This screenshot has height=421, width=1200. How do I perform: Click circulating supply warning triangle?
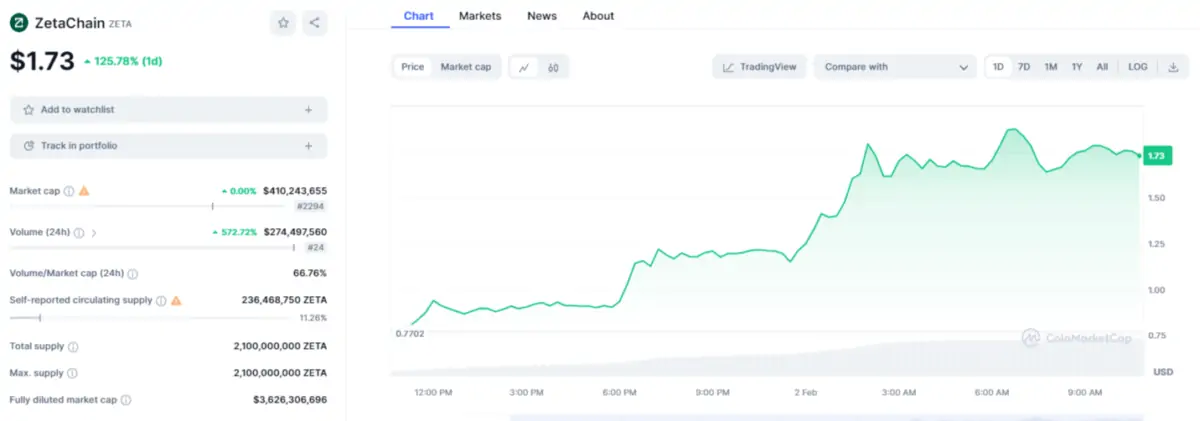coord(176,299)
